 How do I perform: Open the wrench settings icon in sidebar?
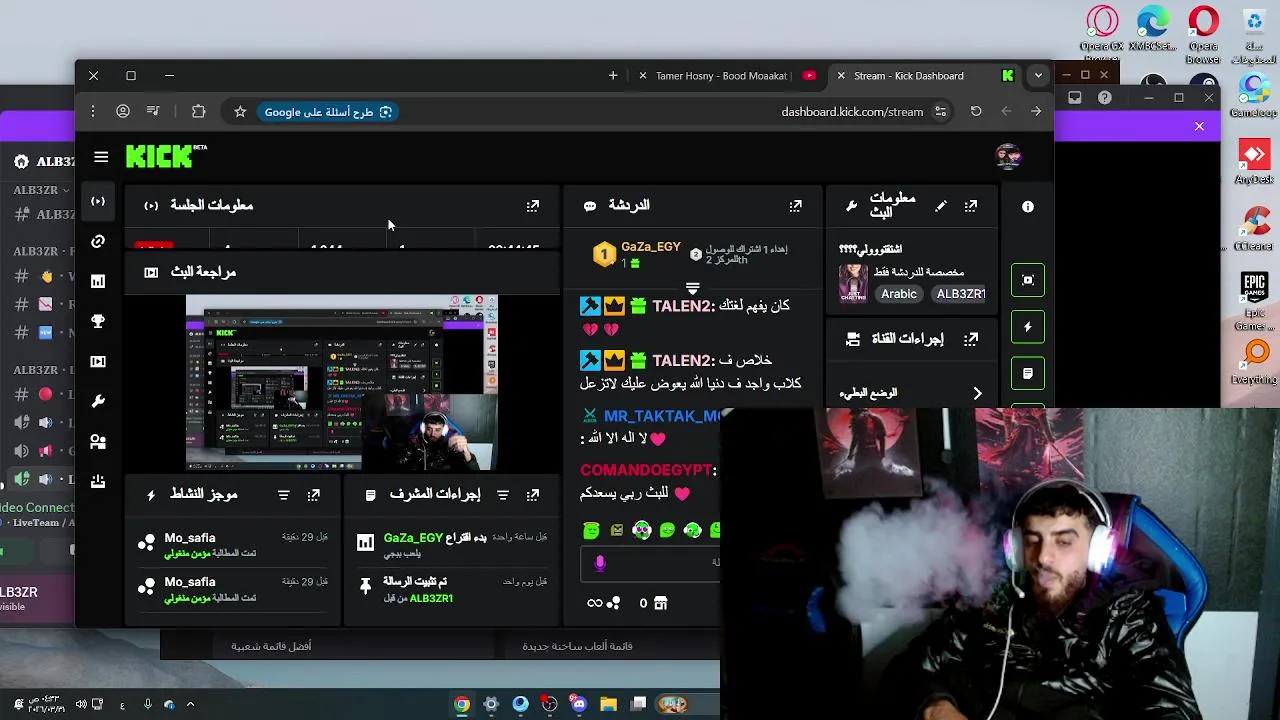(x=98, y=401)
